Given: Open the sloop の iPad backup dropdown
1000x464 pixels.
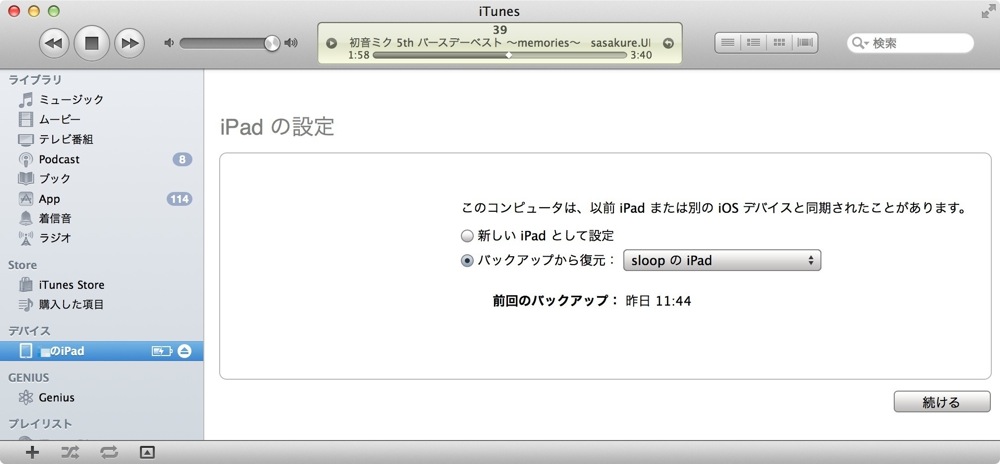Looking at the screenshot, I should tap(722, 261).
